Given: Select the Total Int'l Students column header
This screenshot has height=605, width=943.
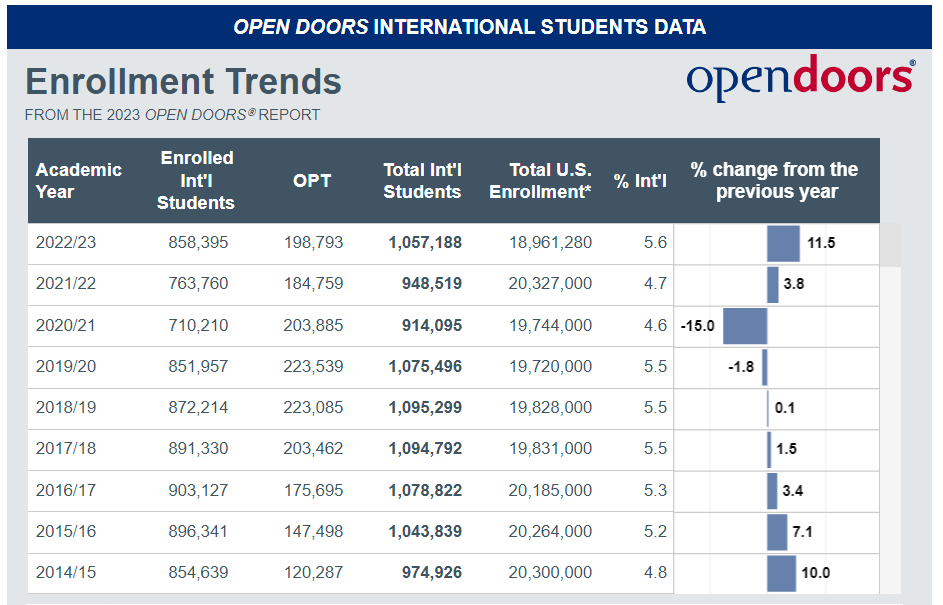Looking at the screenshot, I should pyautogui.click(x=422, y=181).
